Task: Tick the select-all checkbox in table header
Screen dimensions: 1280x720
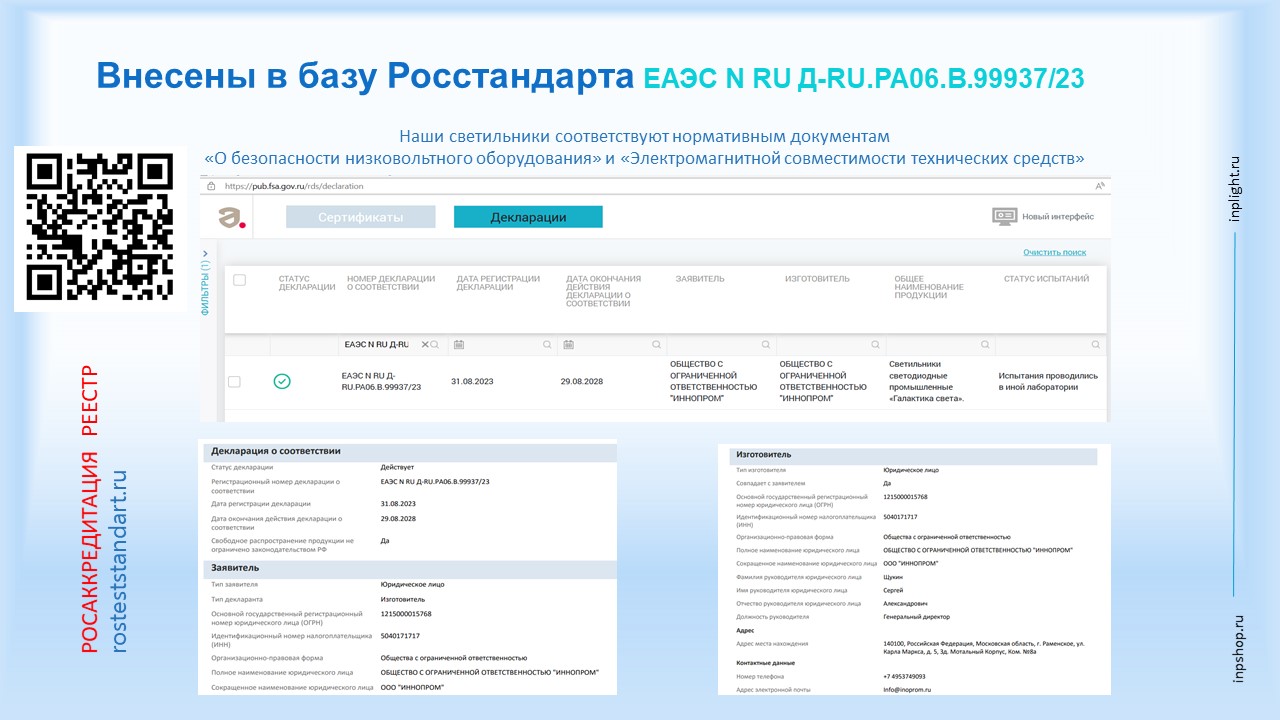Action: click(x=239, y=280)
